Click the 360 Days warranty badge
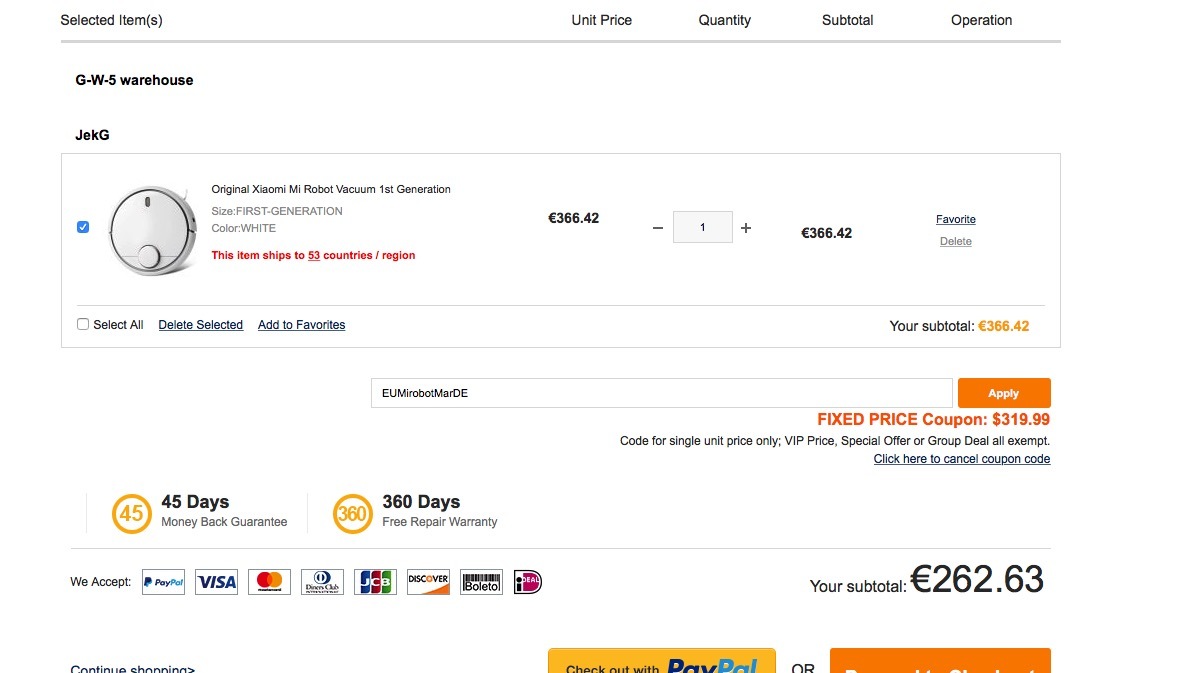The image size is (1194, 673). tap(353, 514)
